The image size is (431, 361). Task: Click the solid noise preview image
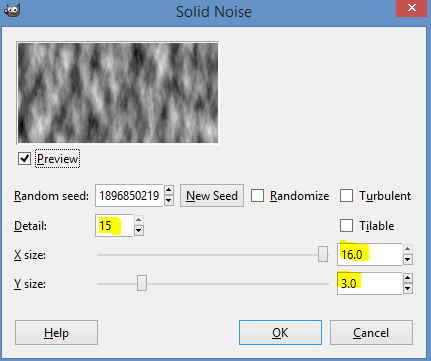point(118,93)
